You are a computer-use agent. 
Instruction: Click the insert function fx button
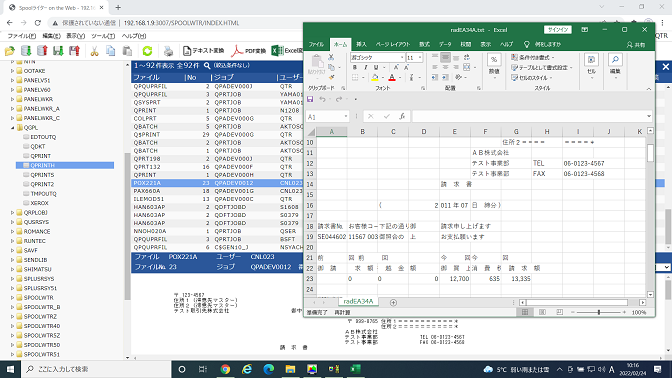click(x=402, y=116)
